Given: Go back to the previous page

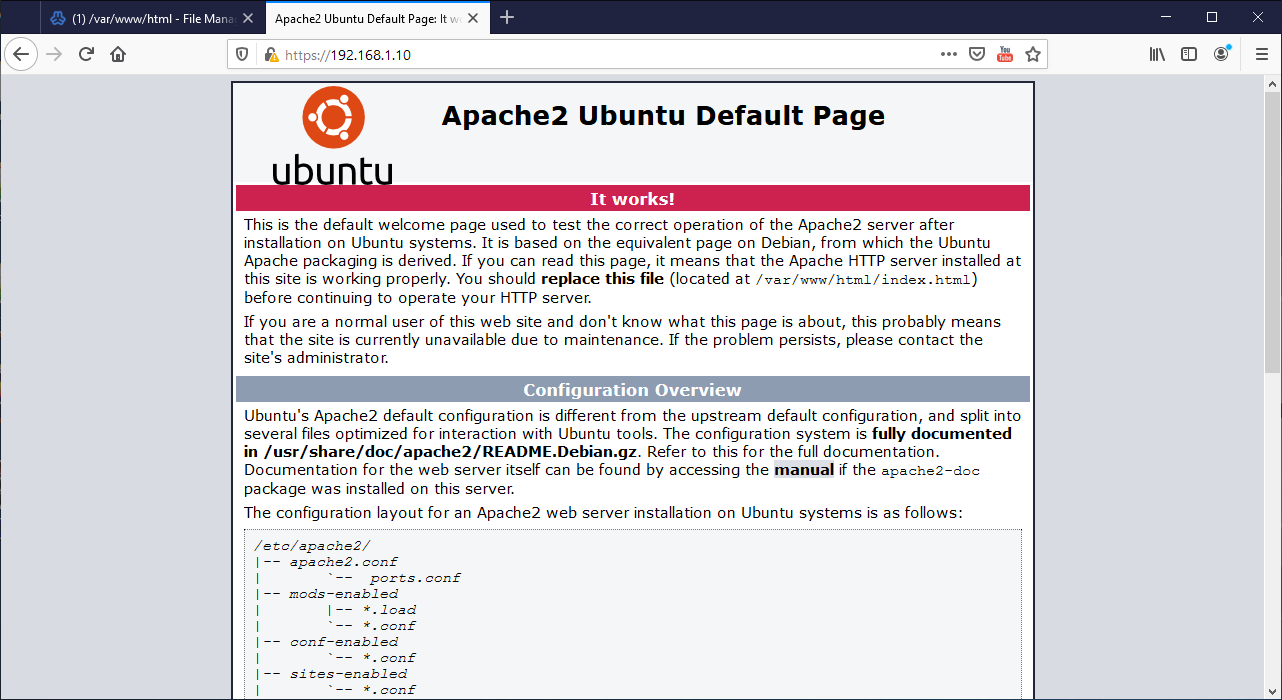Looking at the screenshot, I should pos(21,54).
